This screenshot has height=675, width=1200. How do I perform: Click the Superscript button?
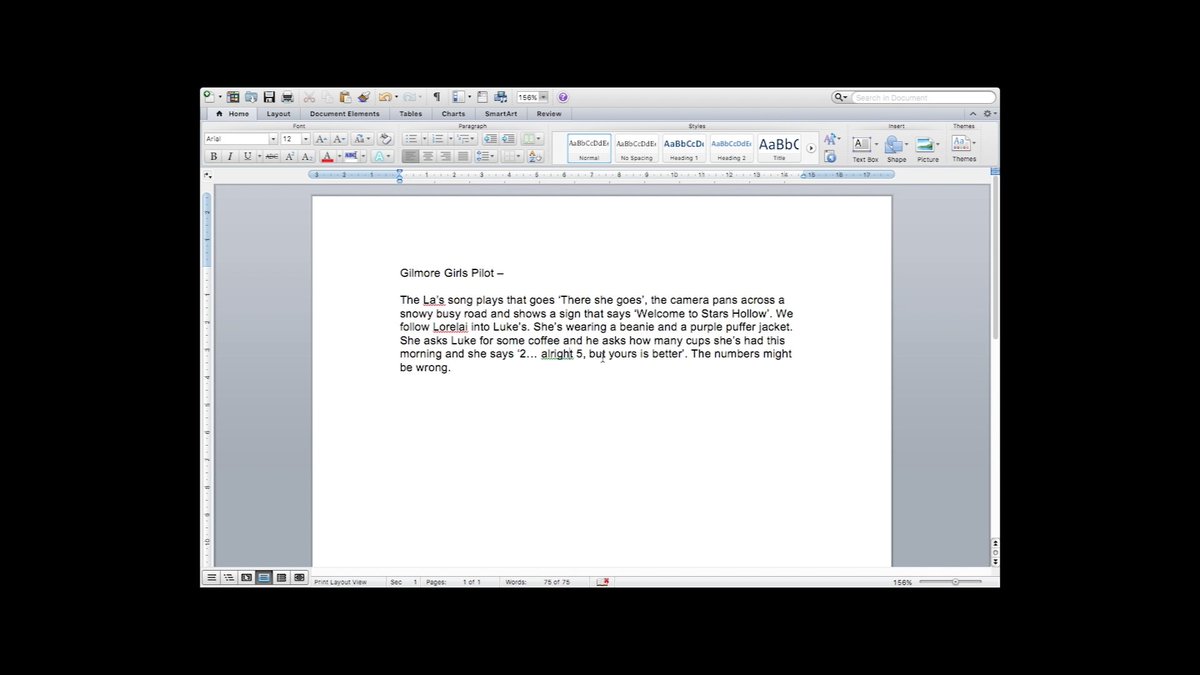290,156
